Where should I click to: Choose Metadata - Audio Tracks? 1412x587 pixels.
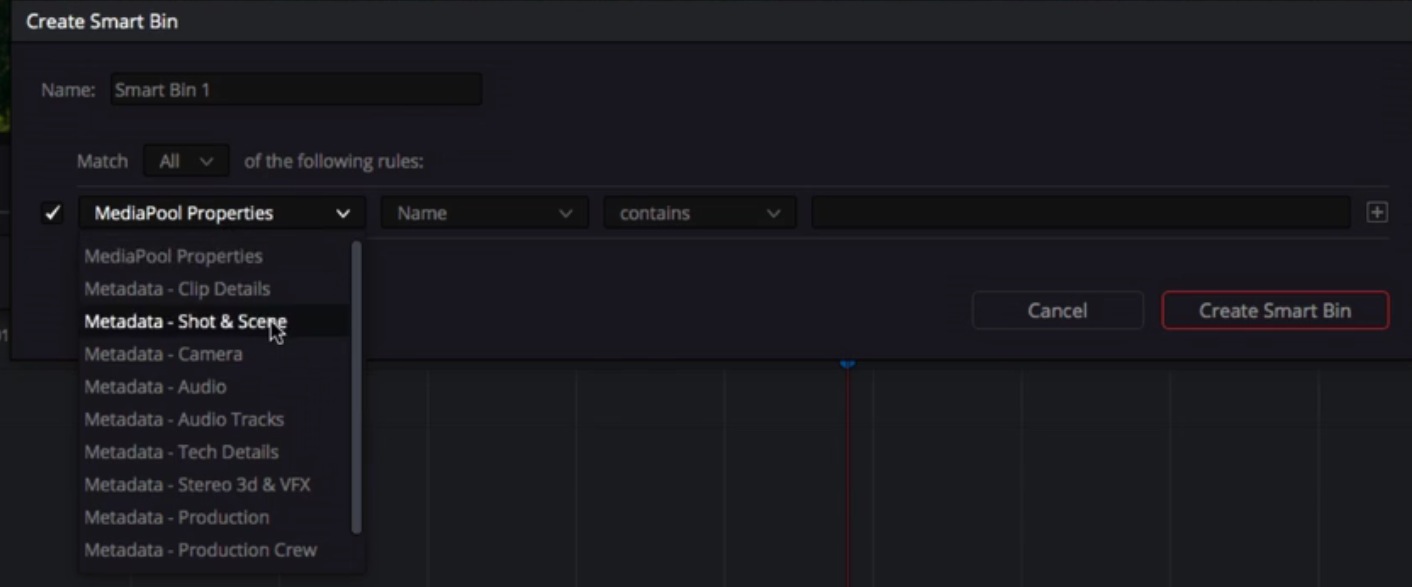[184, 420]
